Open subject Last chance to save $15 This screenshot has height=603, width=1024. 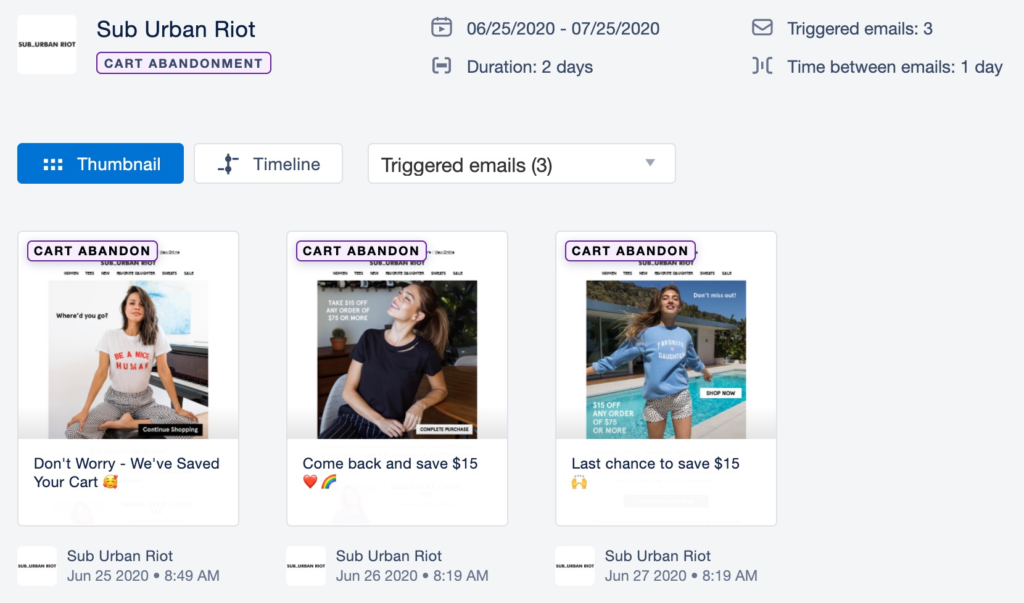[x=655, y=472]
